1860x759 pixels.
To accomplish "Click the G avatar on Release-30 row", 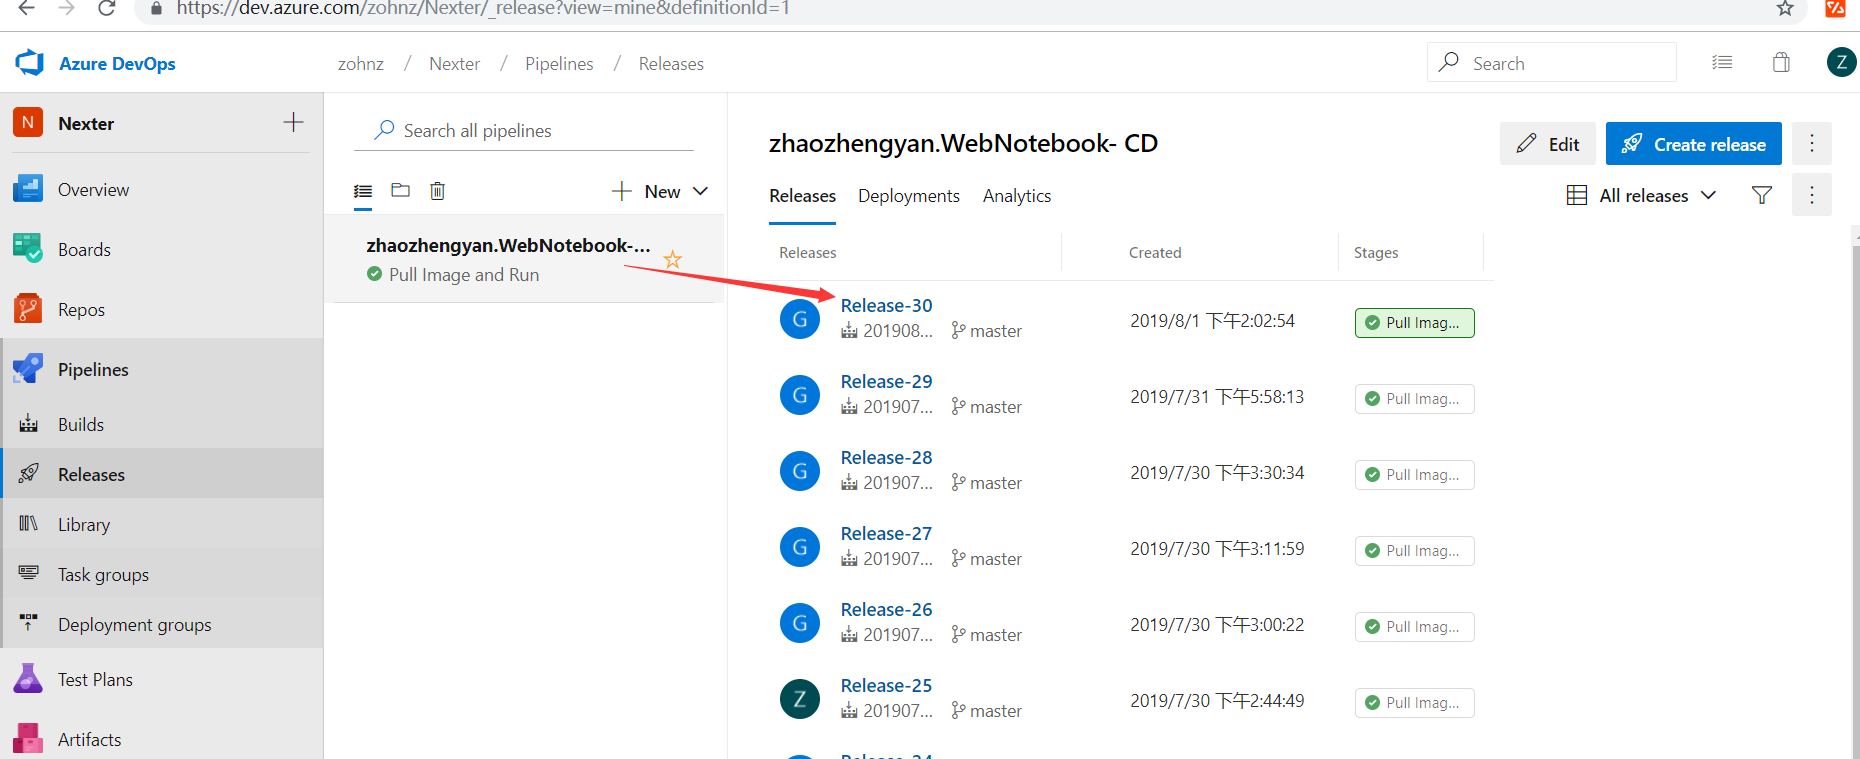I will (x=800, y=319).
